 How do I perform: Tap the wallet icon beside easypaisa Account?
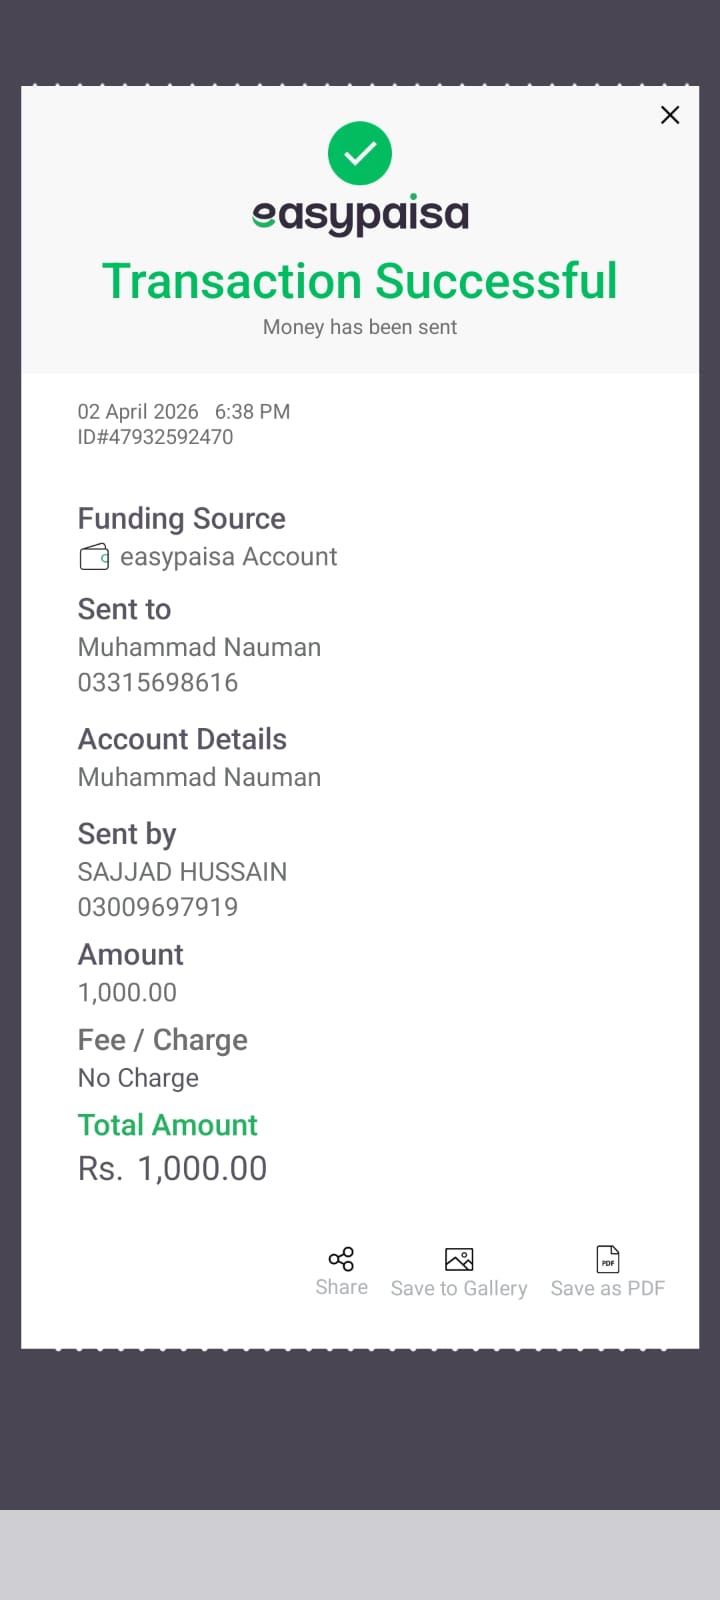coord(94,557)
